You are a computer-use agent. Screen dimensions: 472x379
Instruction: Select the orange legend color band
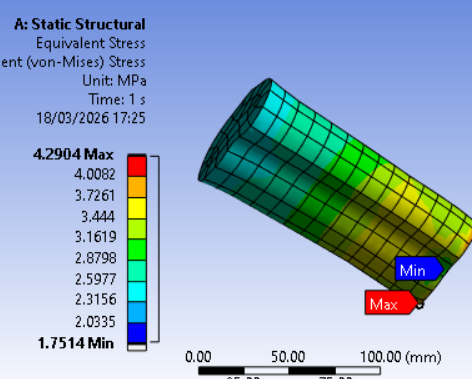[137, 187]
